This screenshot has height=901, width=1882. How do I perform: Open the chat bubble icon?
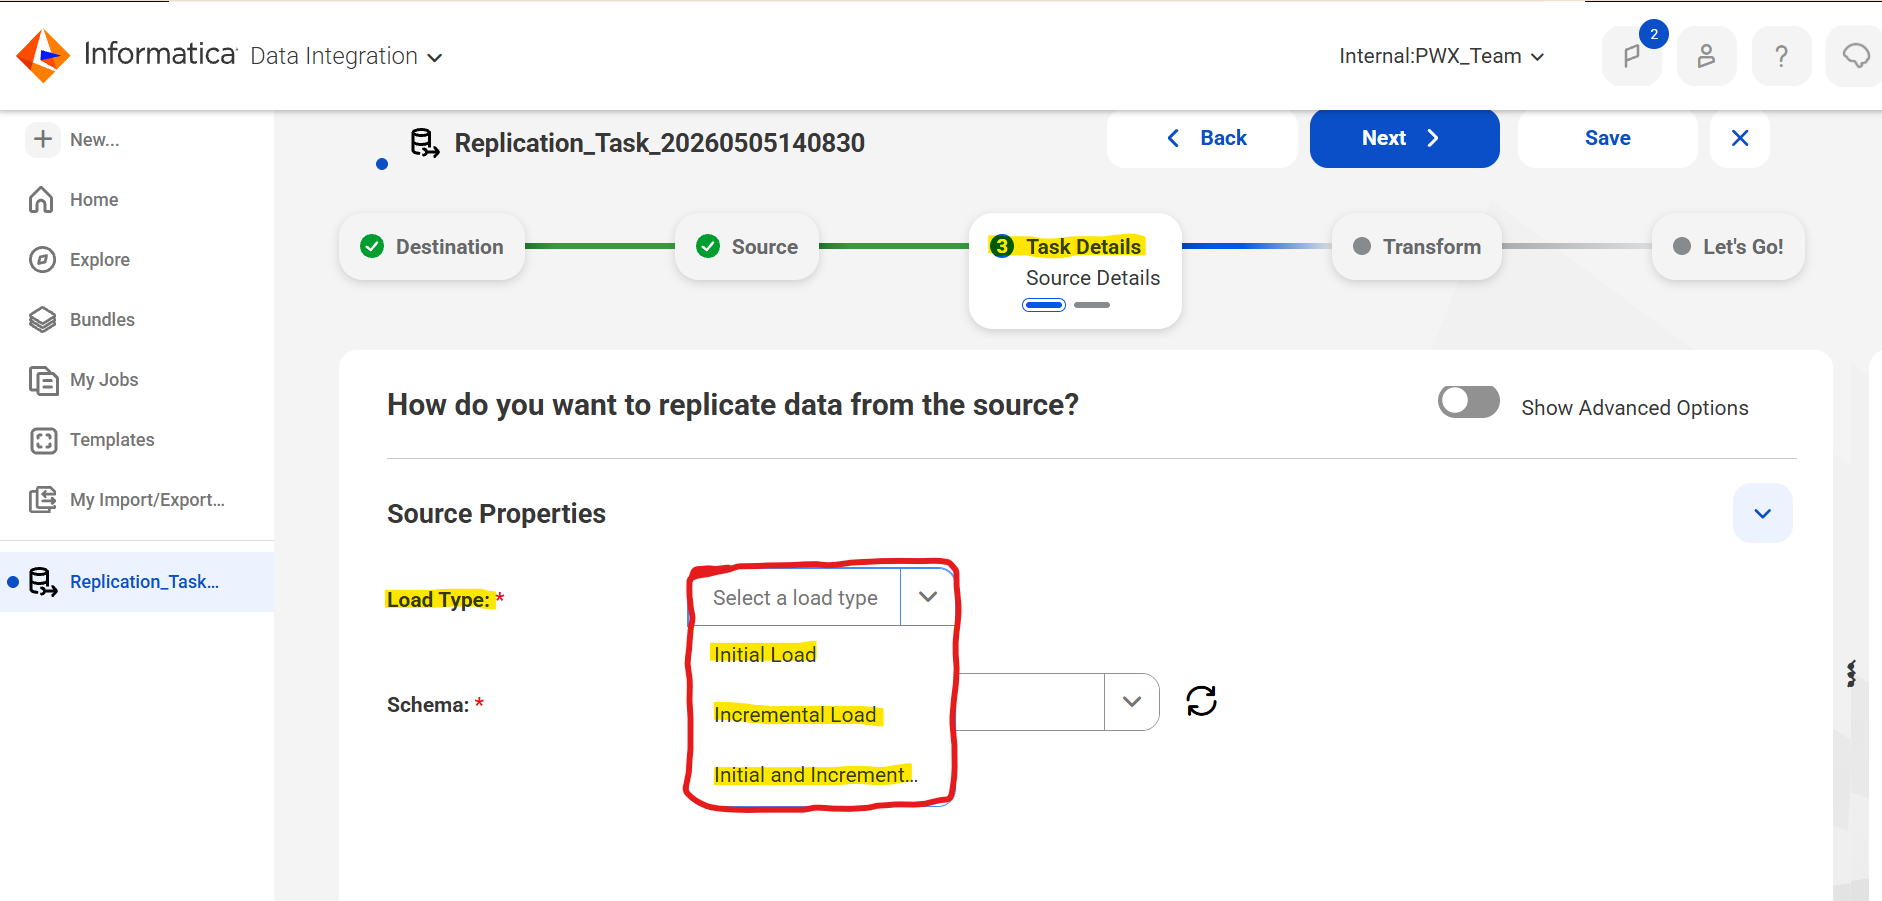click(1855, 56)
